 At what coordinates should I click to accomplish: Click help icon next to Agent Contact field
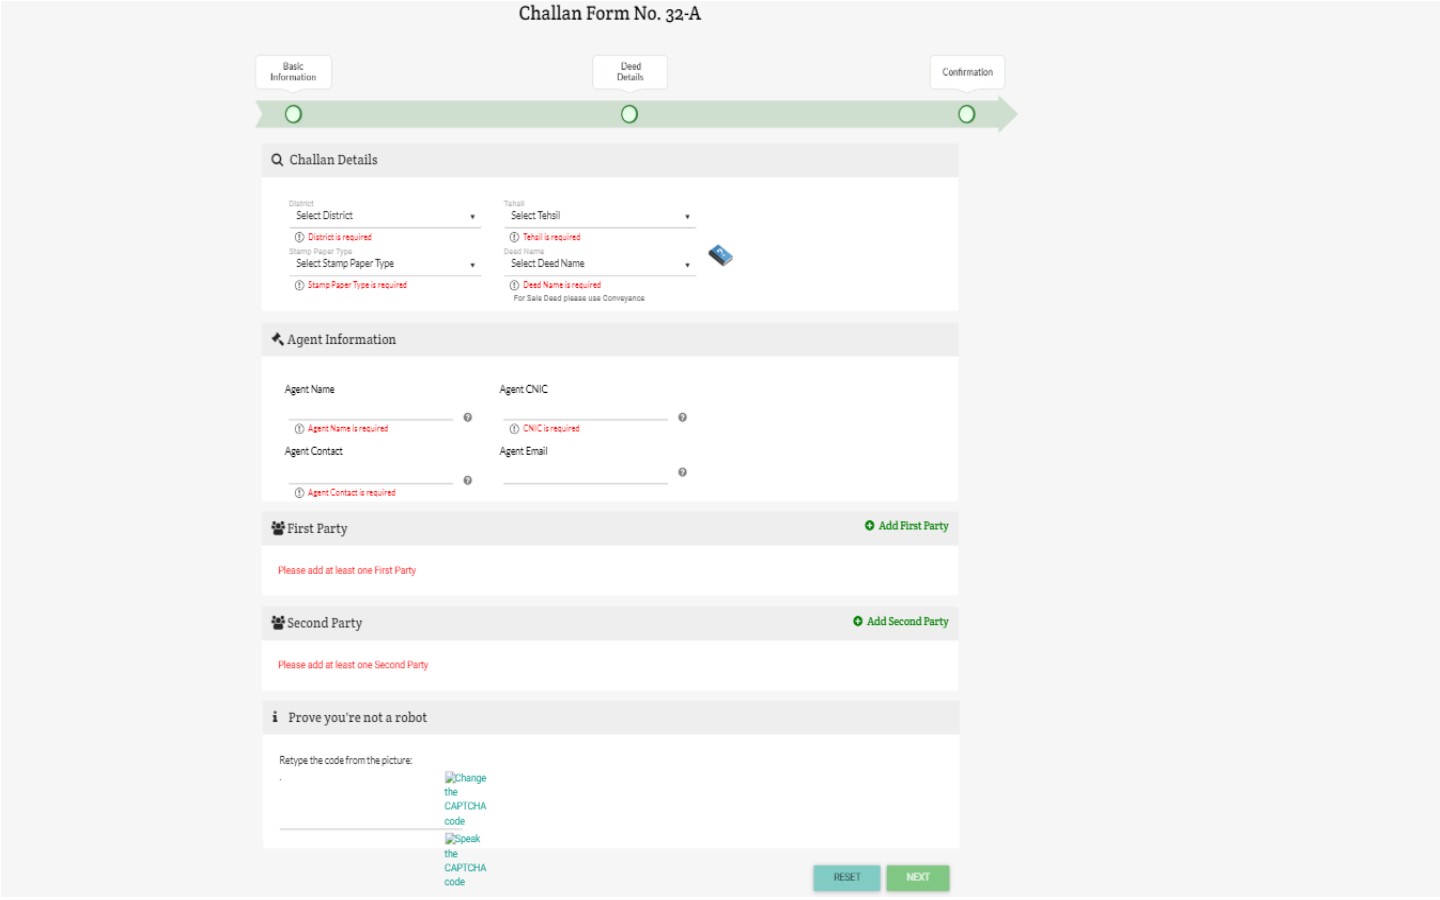pyautogui.click(x=467, y=480)
